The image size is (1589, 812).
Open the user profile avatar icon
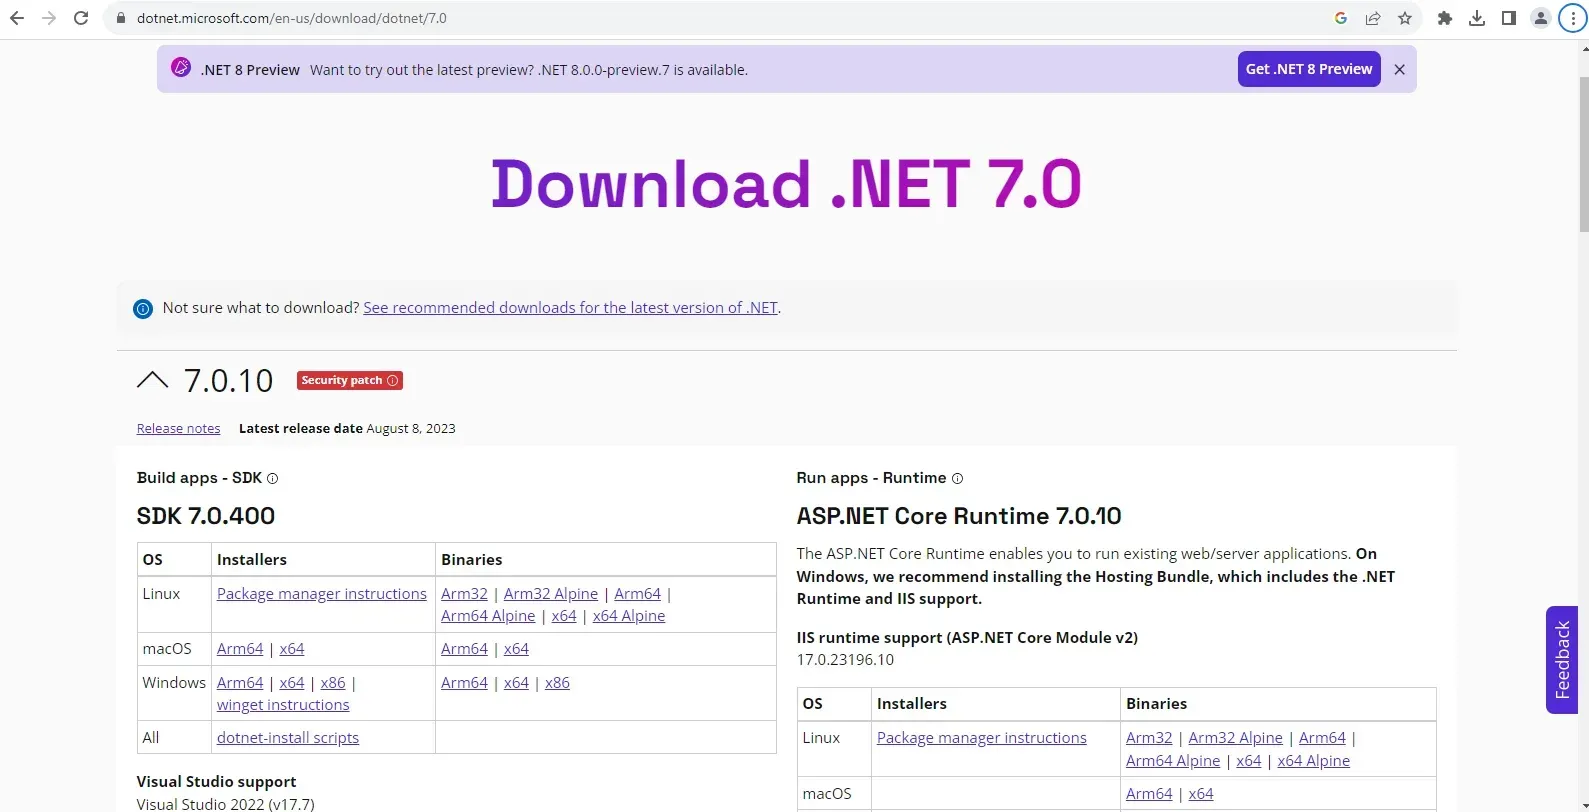[x=1541, y=18]
